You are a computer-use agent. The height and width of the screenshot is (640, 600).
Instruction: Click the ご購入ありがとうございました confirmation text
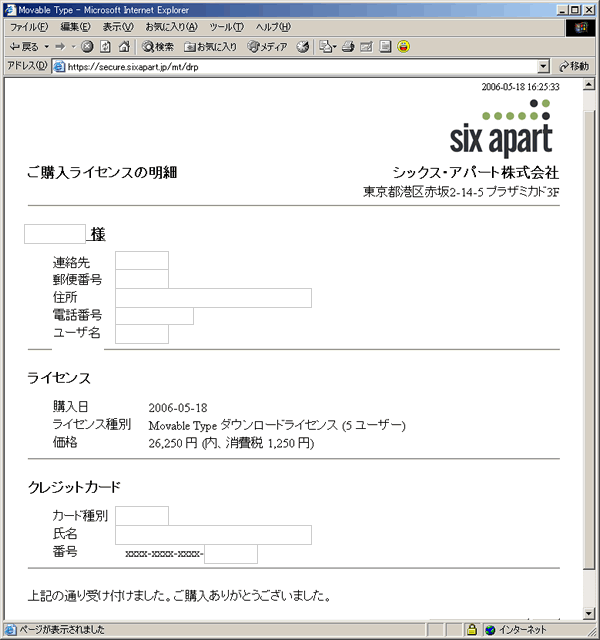click(252, 596)
